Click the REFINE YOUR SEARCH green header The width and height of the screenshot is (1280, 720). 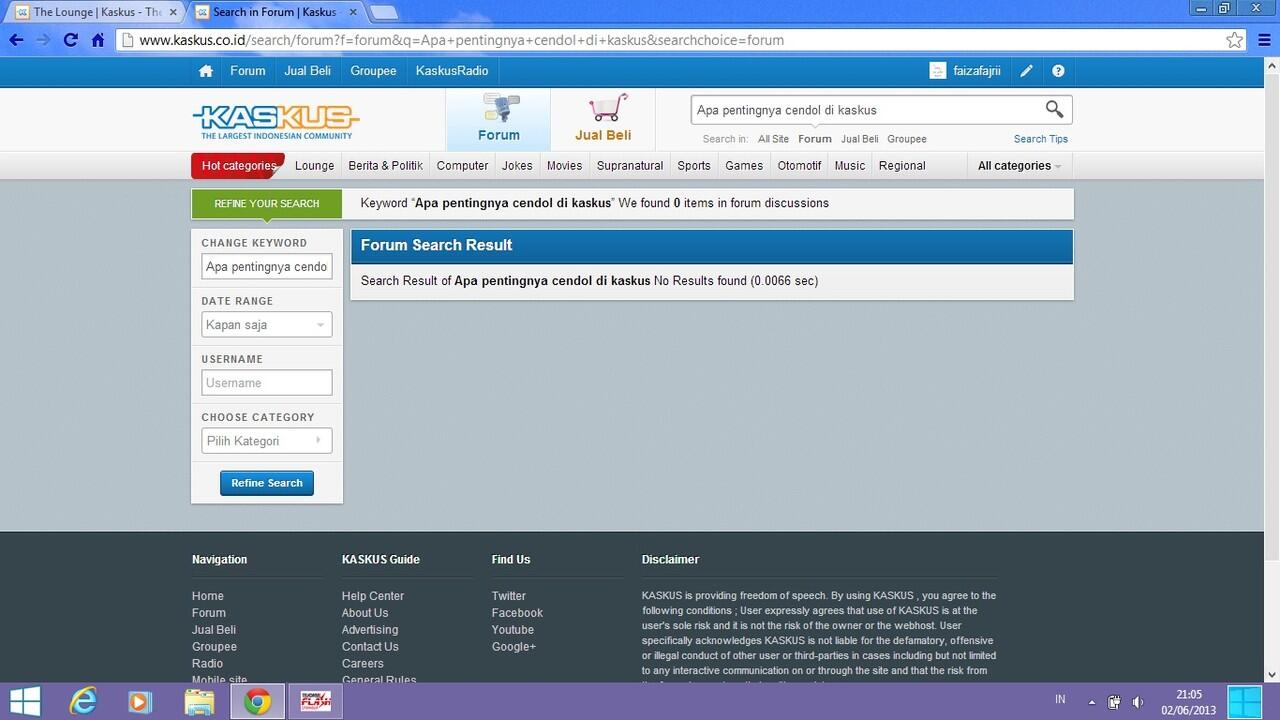267,204
